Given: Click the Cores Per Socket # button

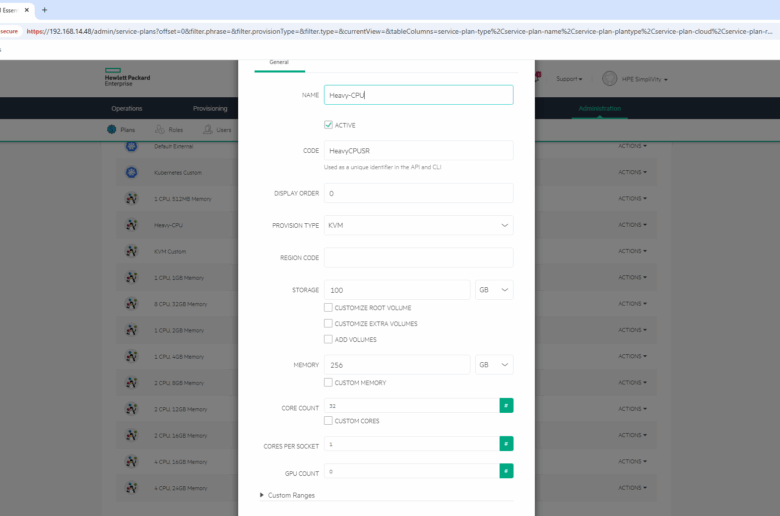Looking at the screenshot, I should [506, 443].
